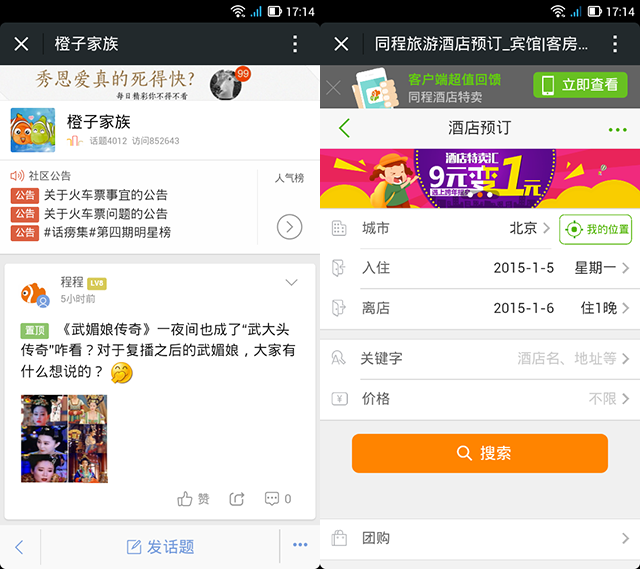Tap the 橙子家族 clownfish community avatar
The width and height of the screenshot is (640, 569).
pos(33,130)
